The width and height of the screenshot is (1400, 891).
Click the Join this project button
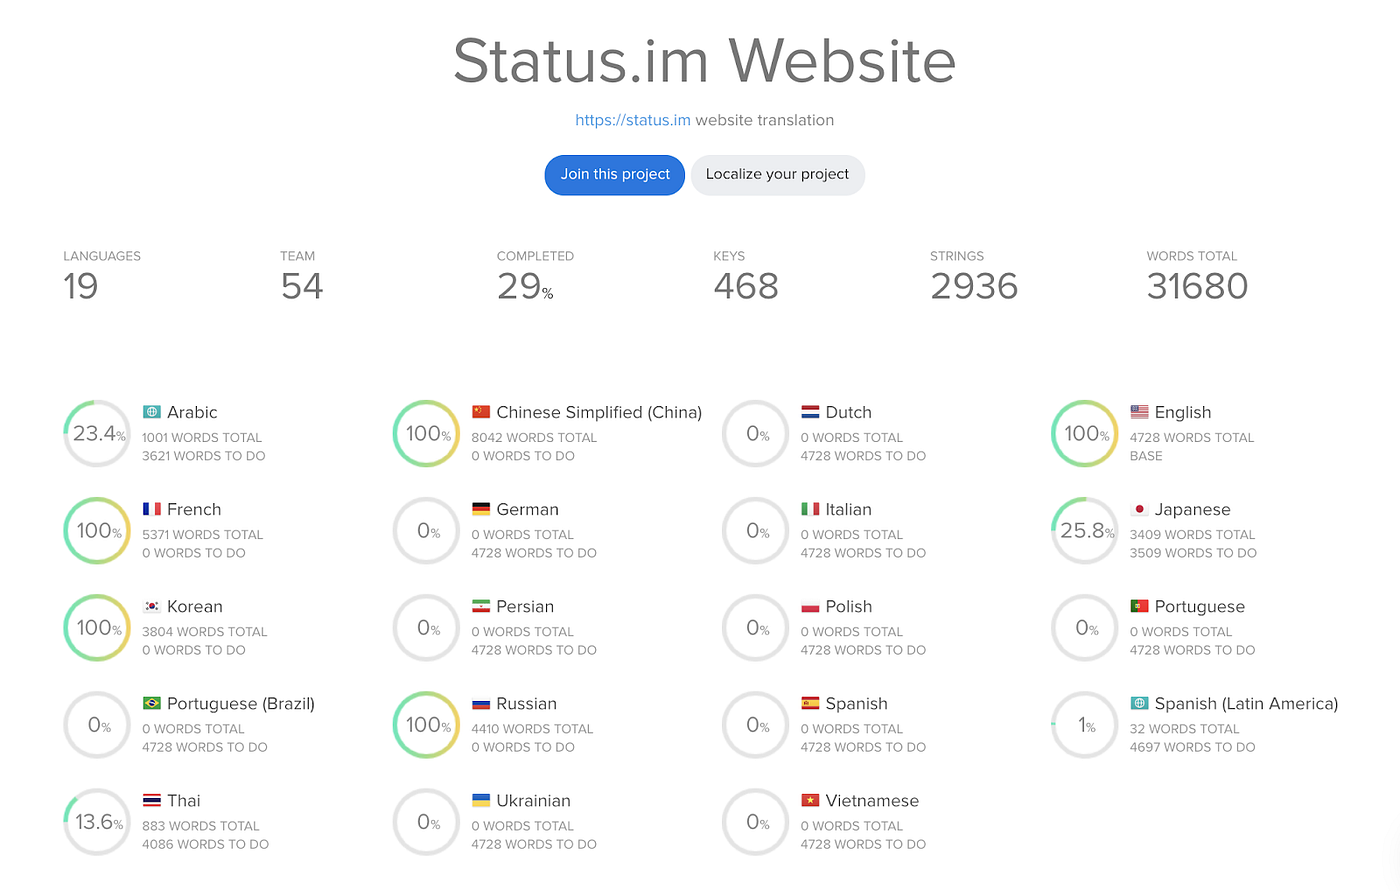pyautogui.click(x=615, y=175)
